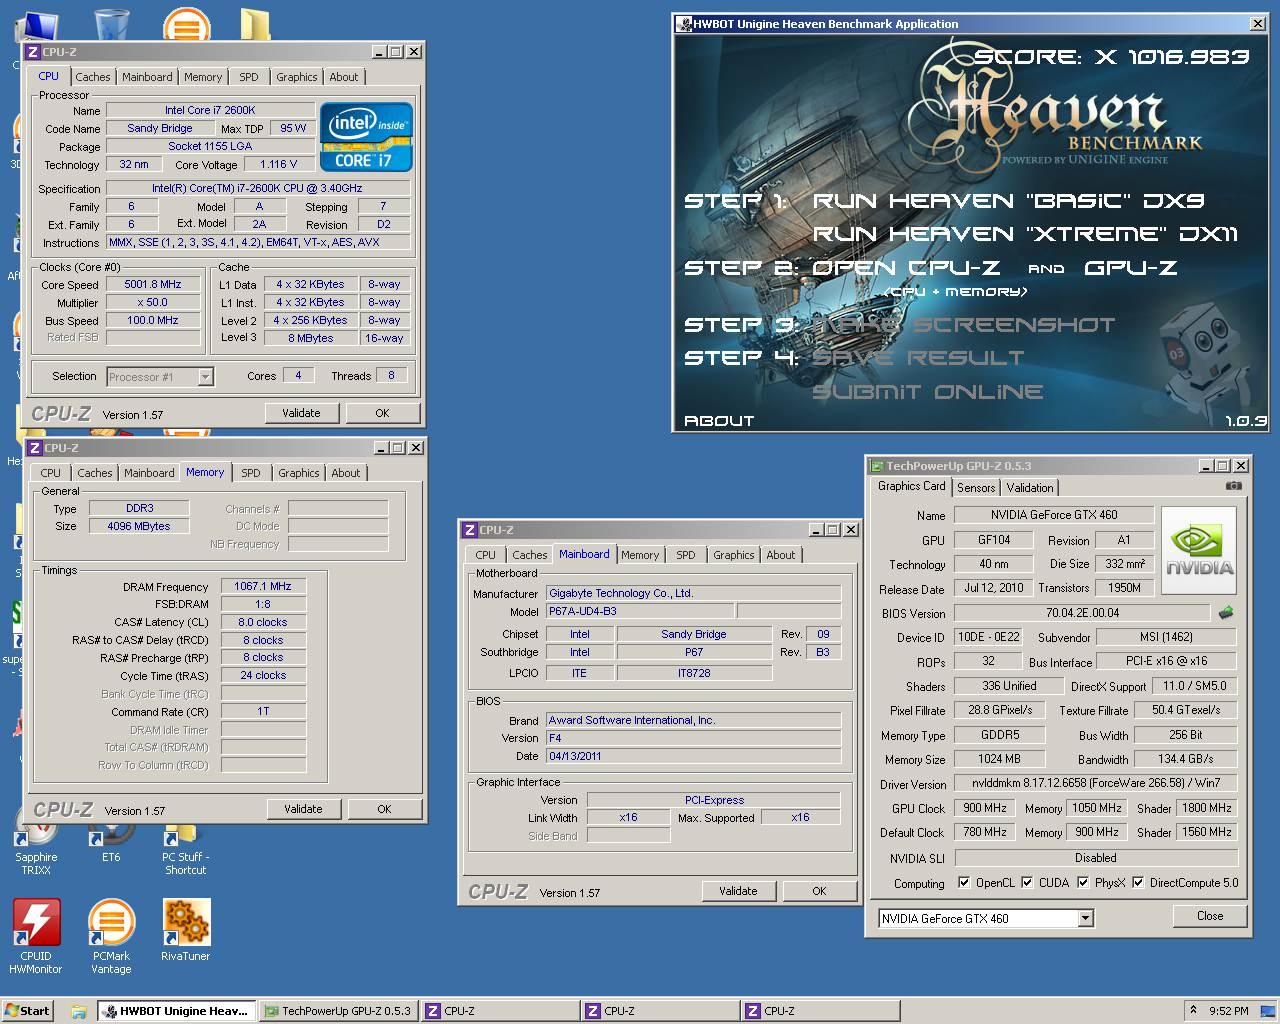Image resolution: width=1280 pixels, height=1024 pixels.
Task: Run Heaven "Xtreme" DX11 benchmark
Action: 1025,234
